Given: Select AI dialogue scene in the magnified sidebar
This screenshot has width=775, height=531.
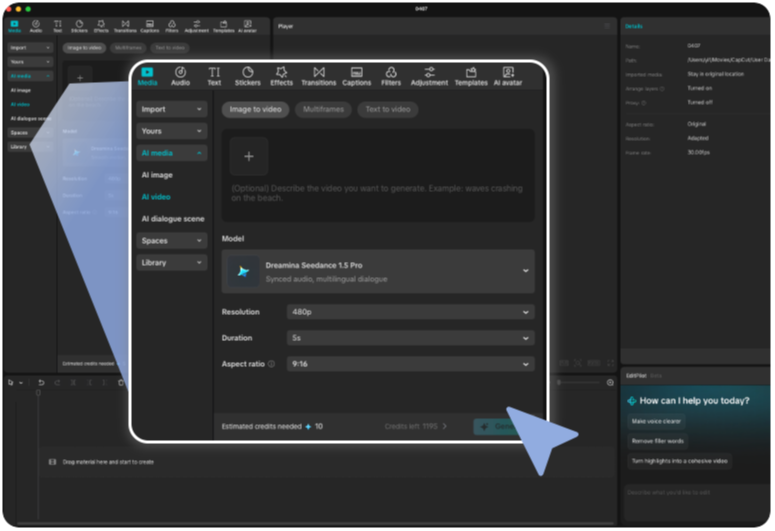Looking at the screenshot, I should point(173,219).
